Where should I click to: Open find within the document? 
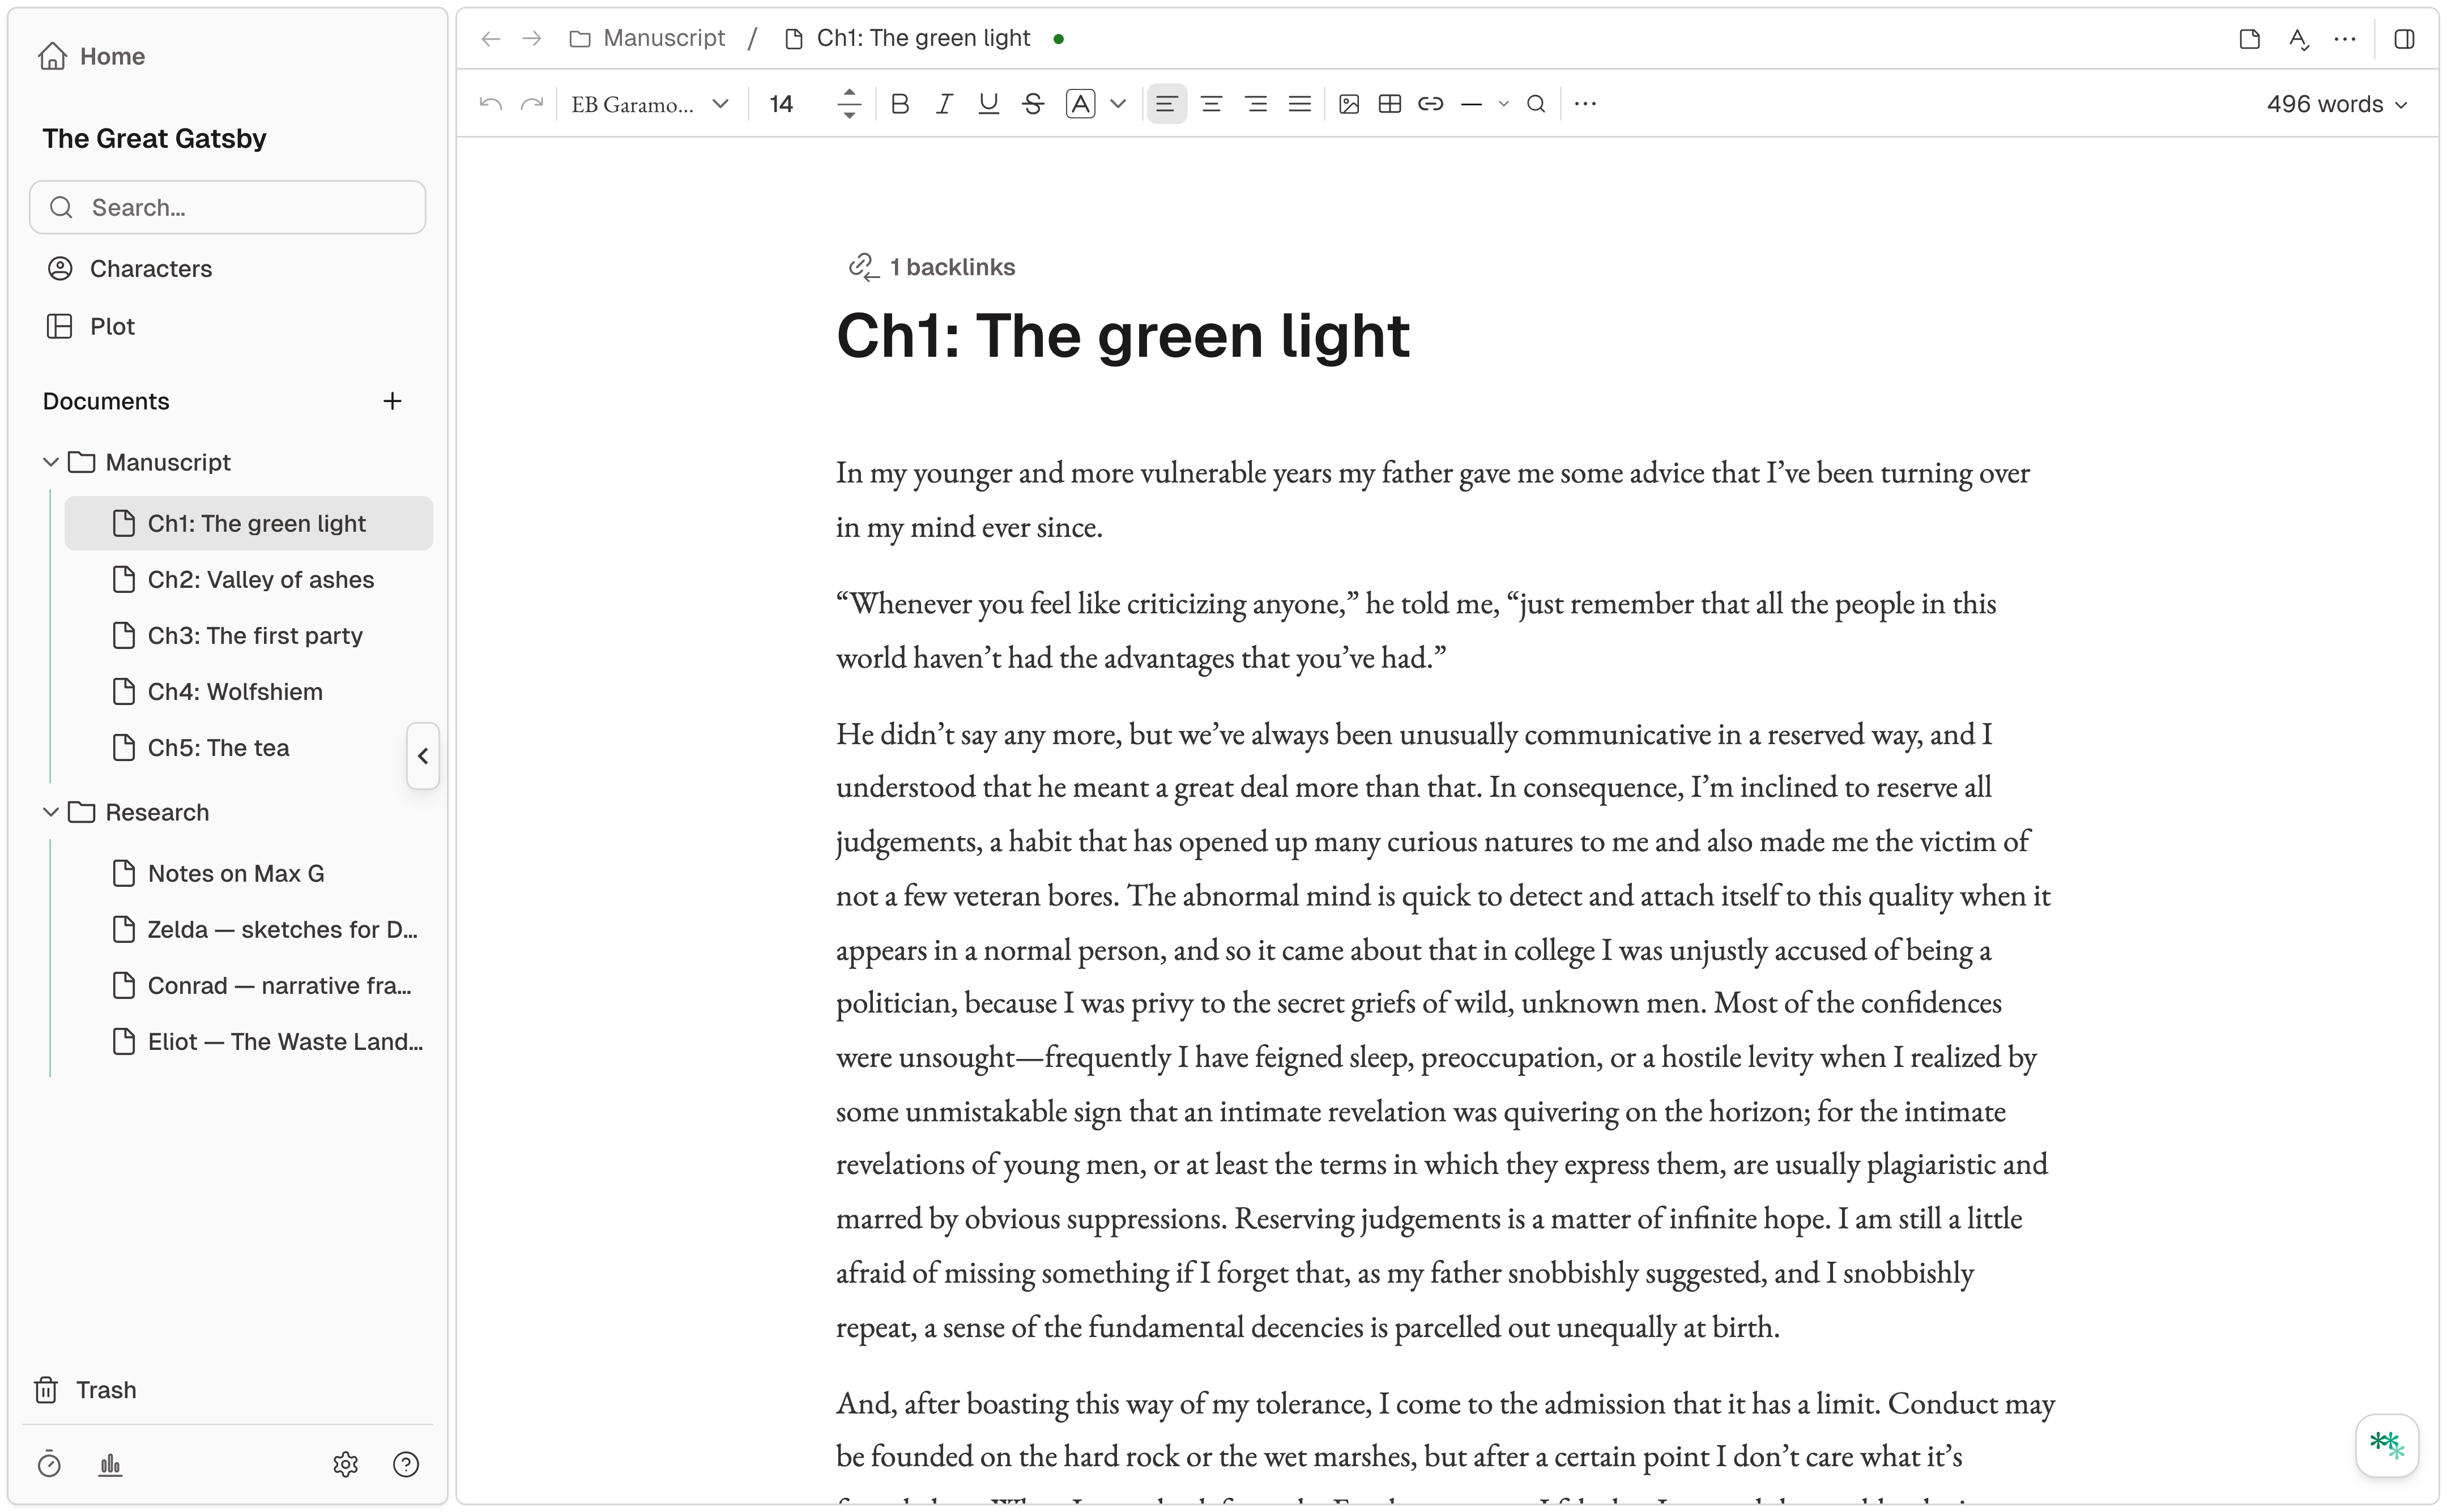pyautogui.click(x=1535, y=103)
